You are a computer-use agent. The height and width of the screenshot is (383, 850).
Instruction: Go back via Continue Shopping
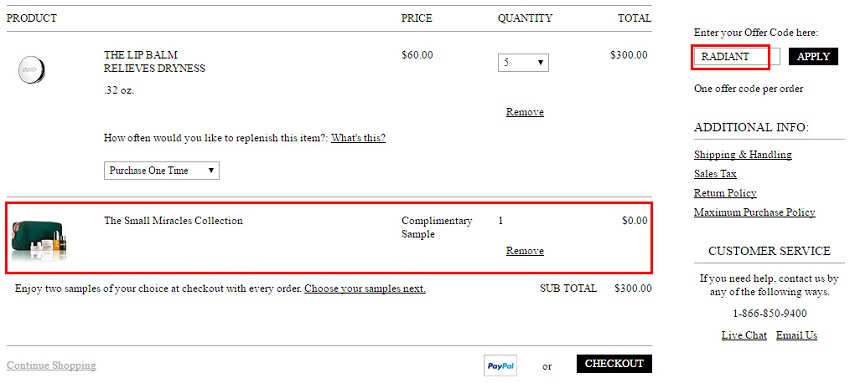click(x=51, y=365)
